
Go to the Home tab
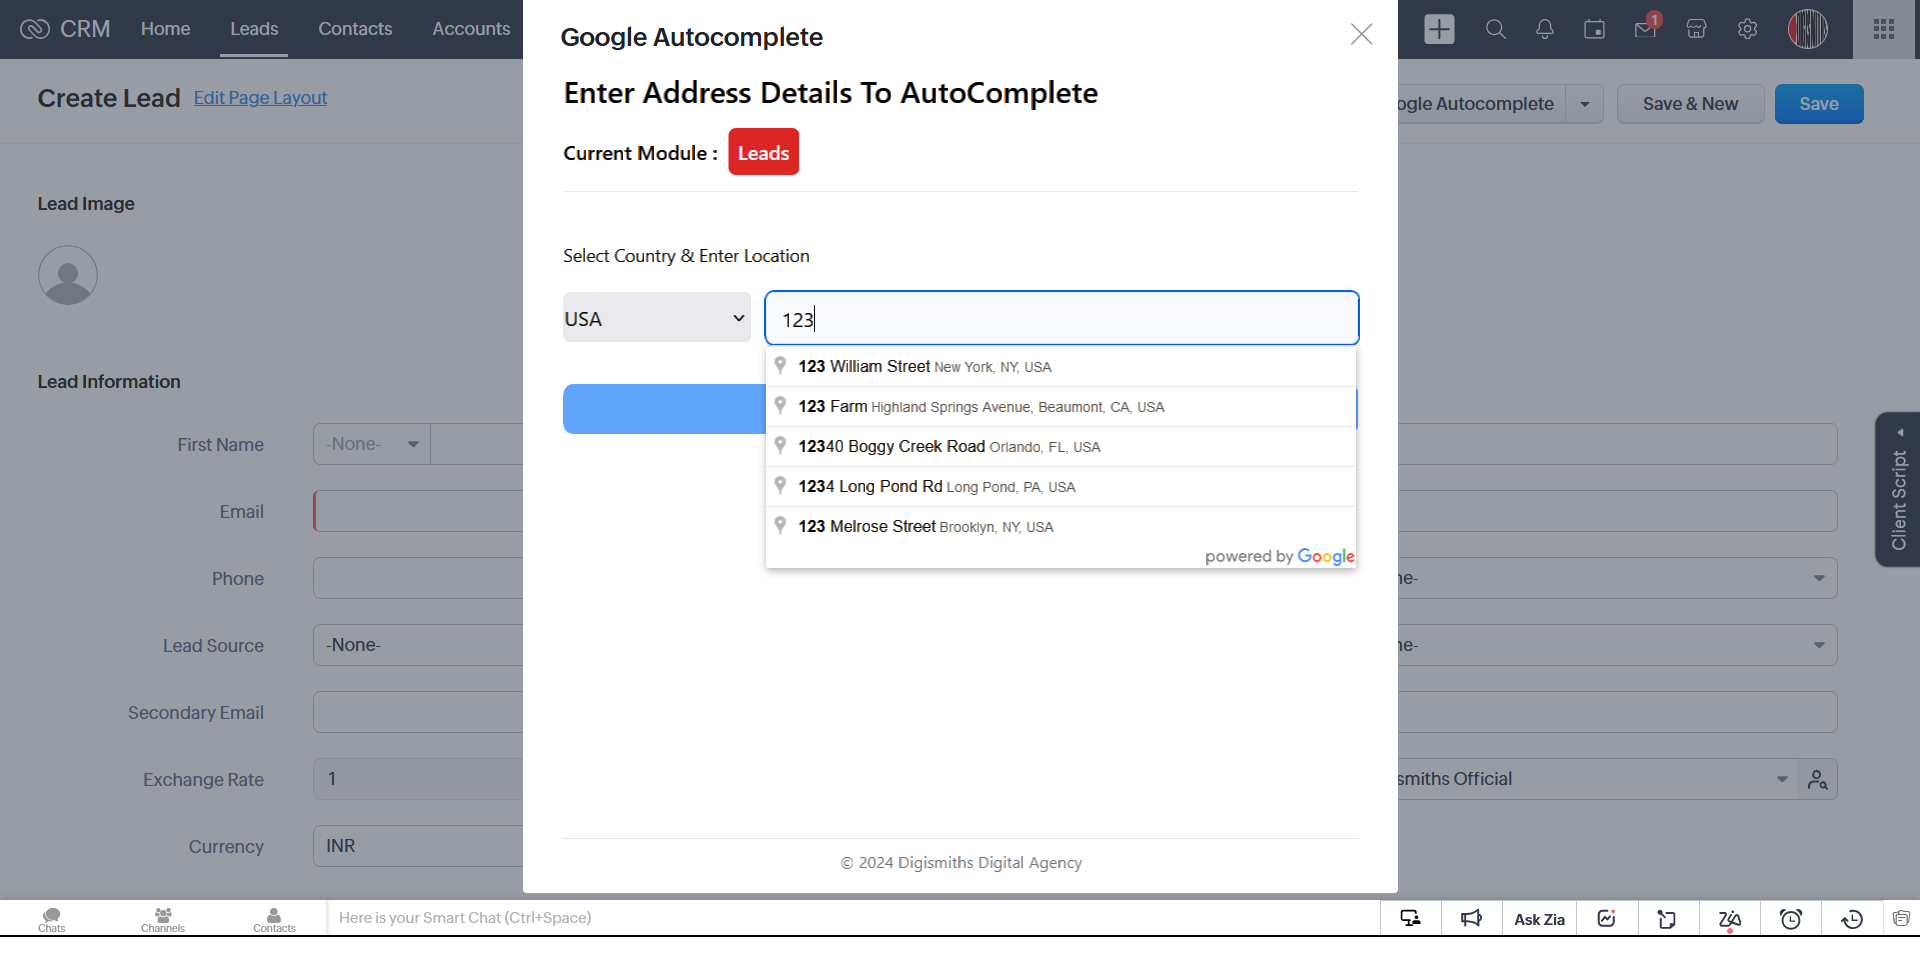coord(165,29)
